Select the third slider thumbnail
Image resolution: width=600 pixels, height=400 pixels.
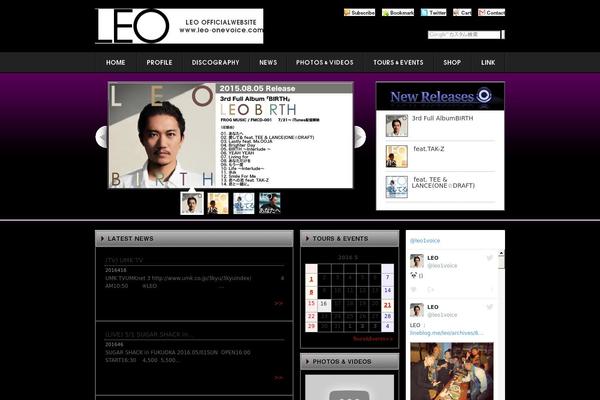[x=244, y=203]
